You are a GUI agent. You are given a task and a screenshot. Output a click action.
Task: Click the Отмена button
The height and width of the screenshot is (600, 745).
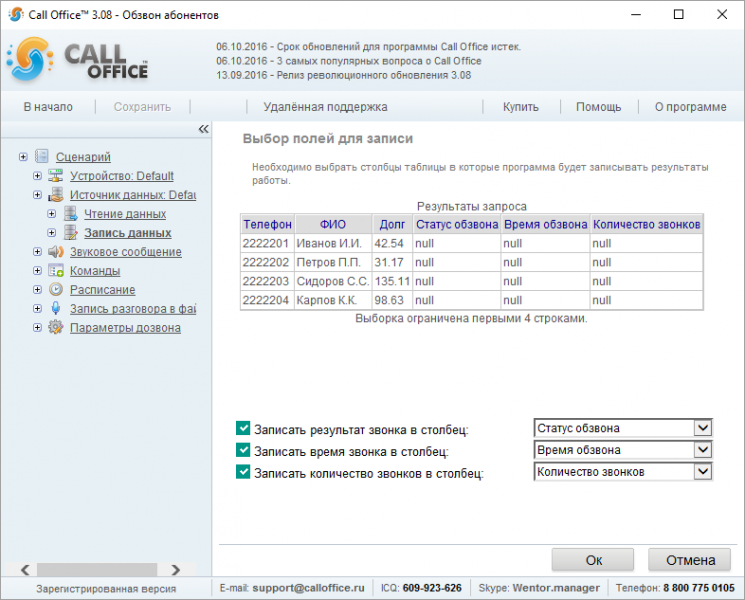[x=689, y=560]
